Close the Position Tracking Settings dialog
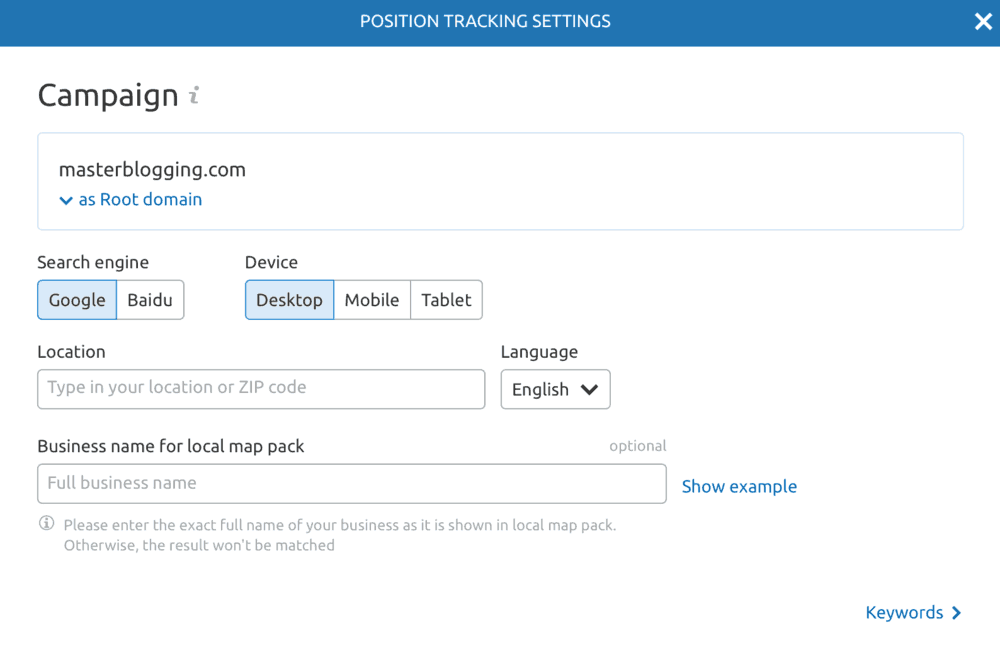 [983, 21]
